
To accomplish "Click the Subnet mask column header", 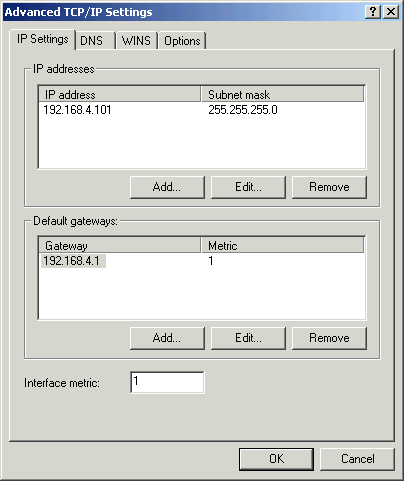I will (x=283, y=95).
